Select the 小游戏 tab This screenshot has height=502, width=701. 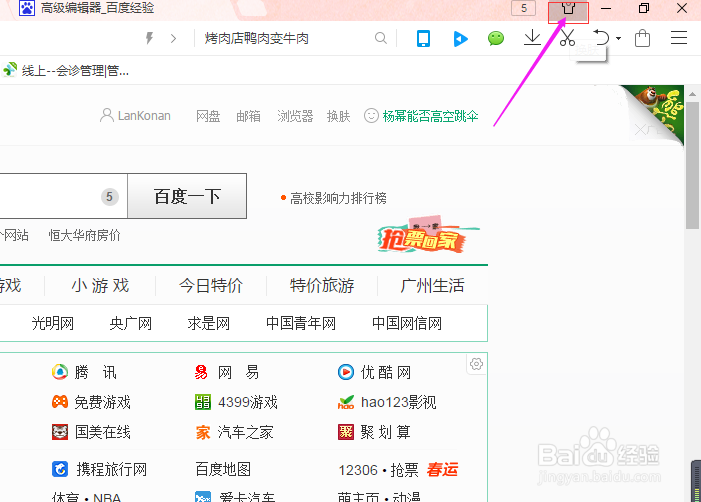coord(101,286)
